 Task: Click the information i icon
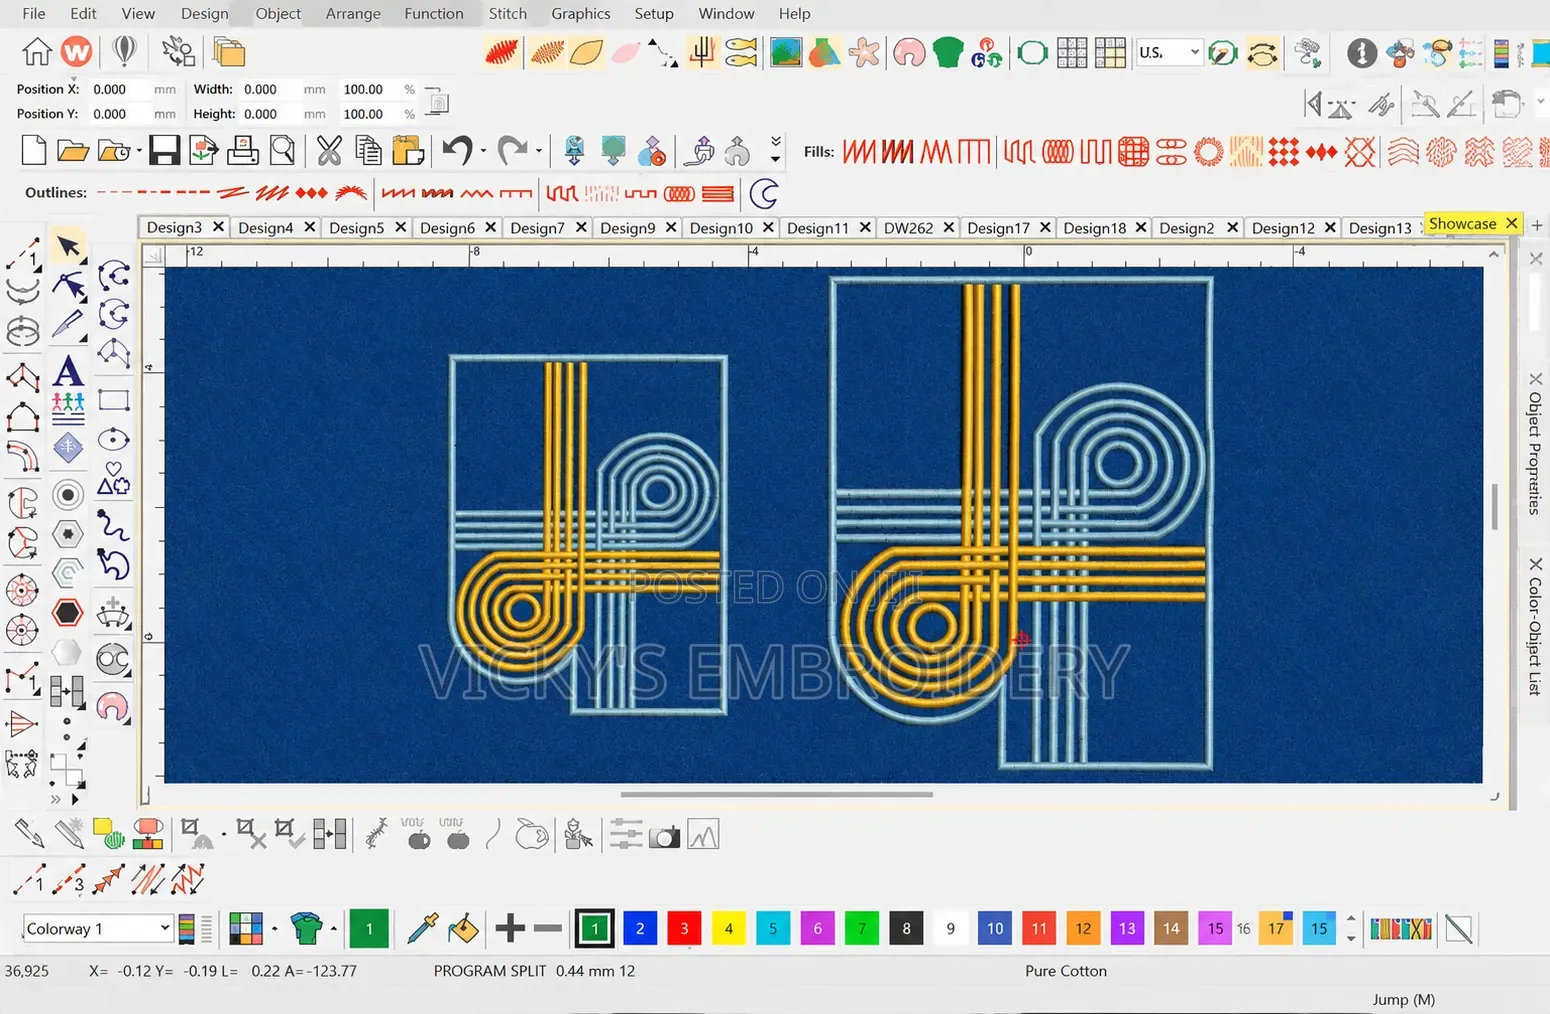click(1361, 52)
